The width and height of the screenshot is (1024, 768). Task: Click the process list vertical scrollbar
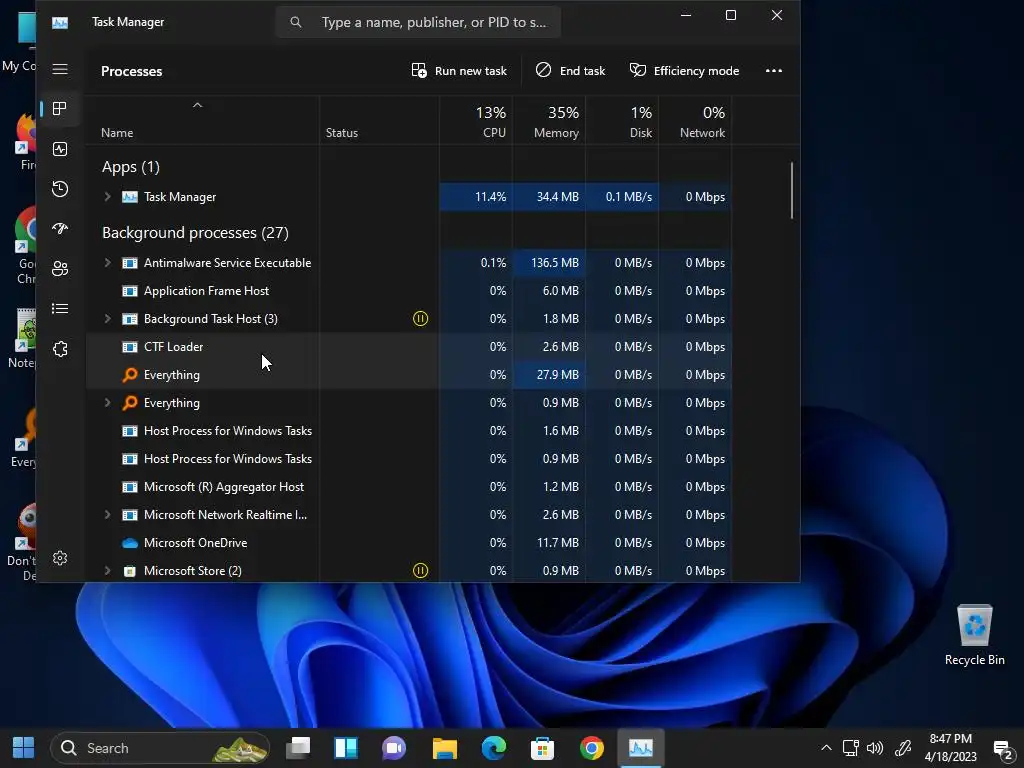tap(792, 191)
